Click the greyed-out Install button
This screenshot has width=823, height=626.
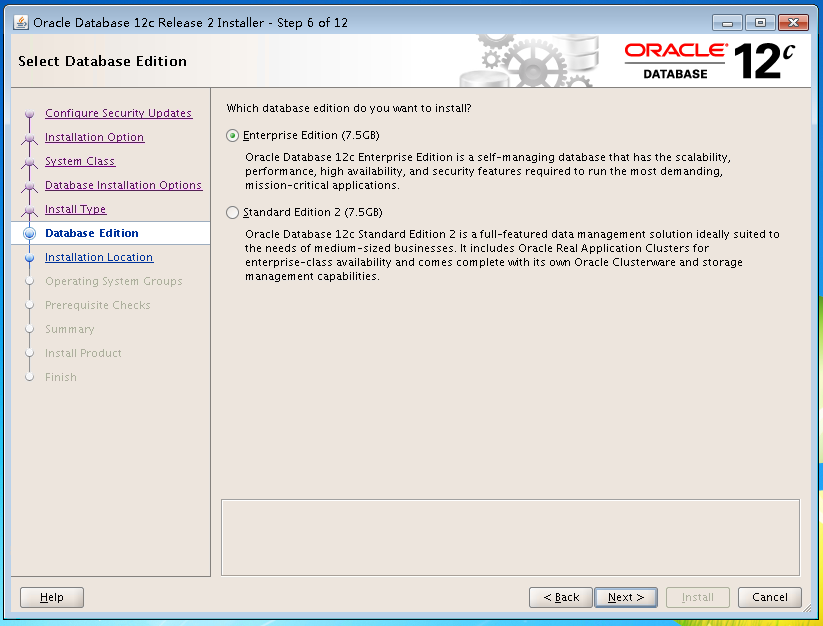[698, 597]
